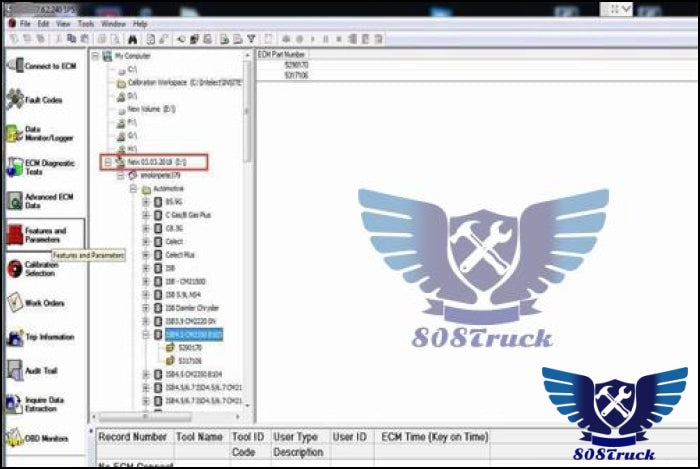Viewport: 700px width, 469px height.
Task: Click the funnel filter toolbar icon
Action: click(x=251, y=38)
